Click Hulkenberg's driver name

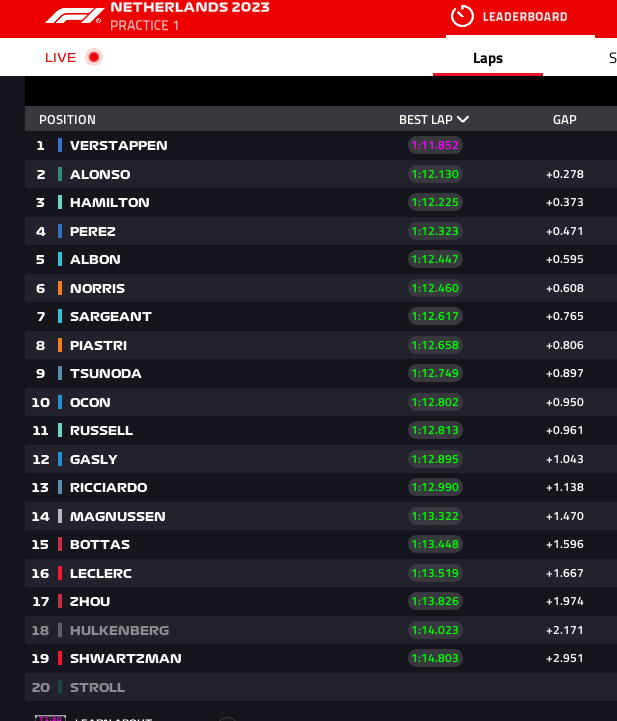pos(120,630)
